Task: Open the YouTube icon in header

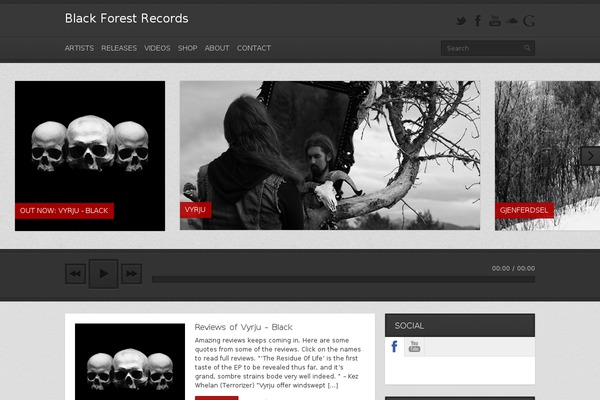Action: (x=495, y=21)
